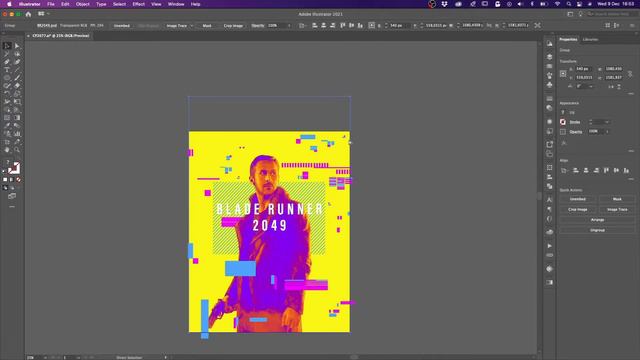Switch to the Properties tab
This screenshot has width=640, height=360.
point(568,40)
